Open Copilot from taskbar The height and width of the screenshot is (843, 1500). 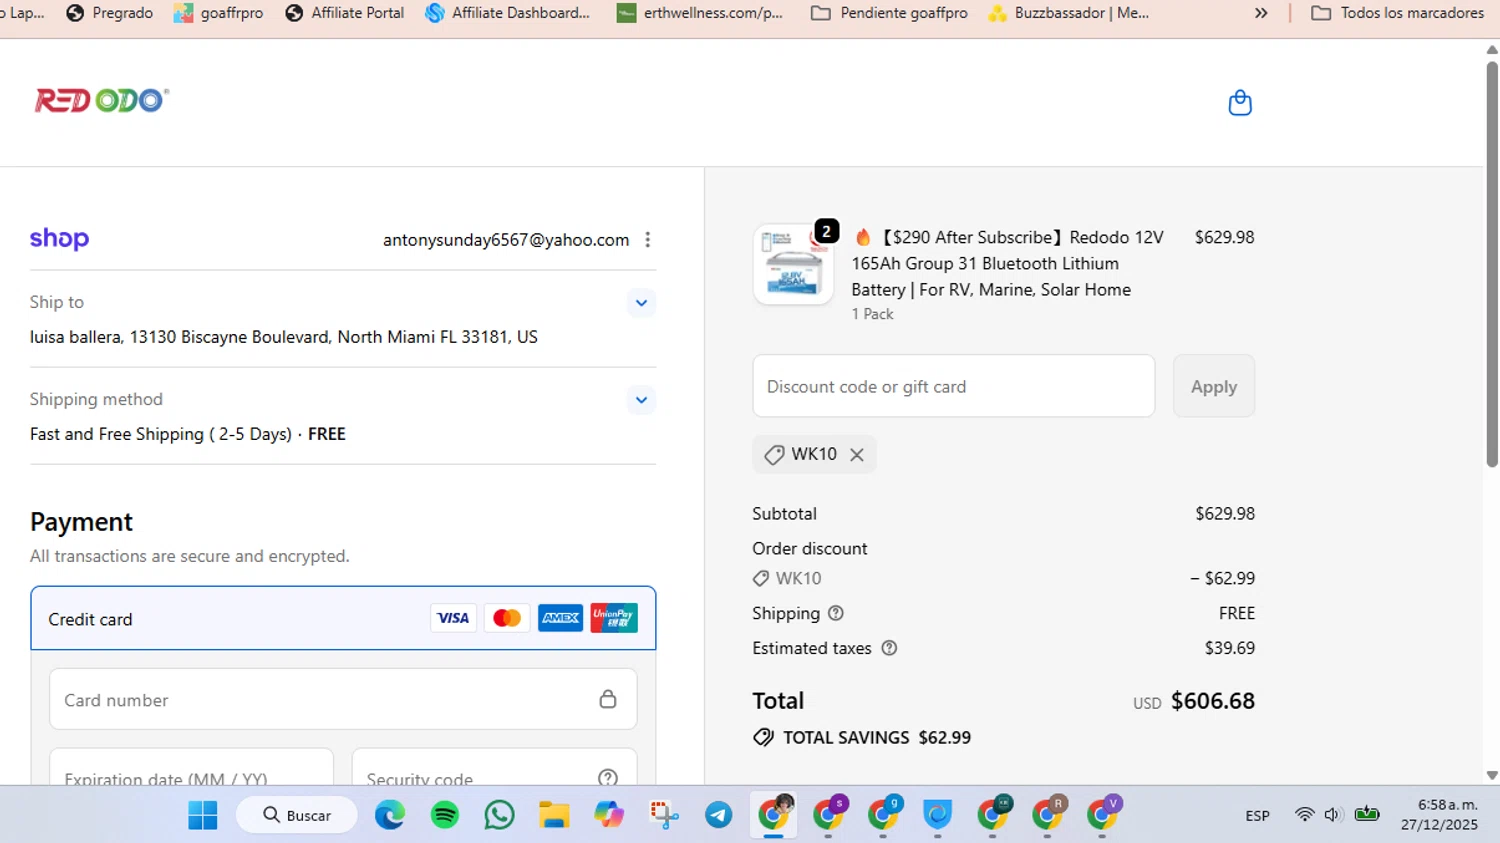point(609,816)
